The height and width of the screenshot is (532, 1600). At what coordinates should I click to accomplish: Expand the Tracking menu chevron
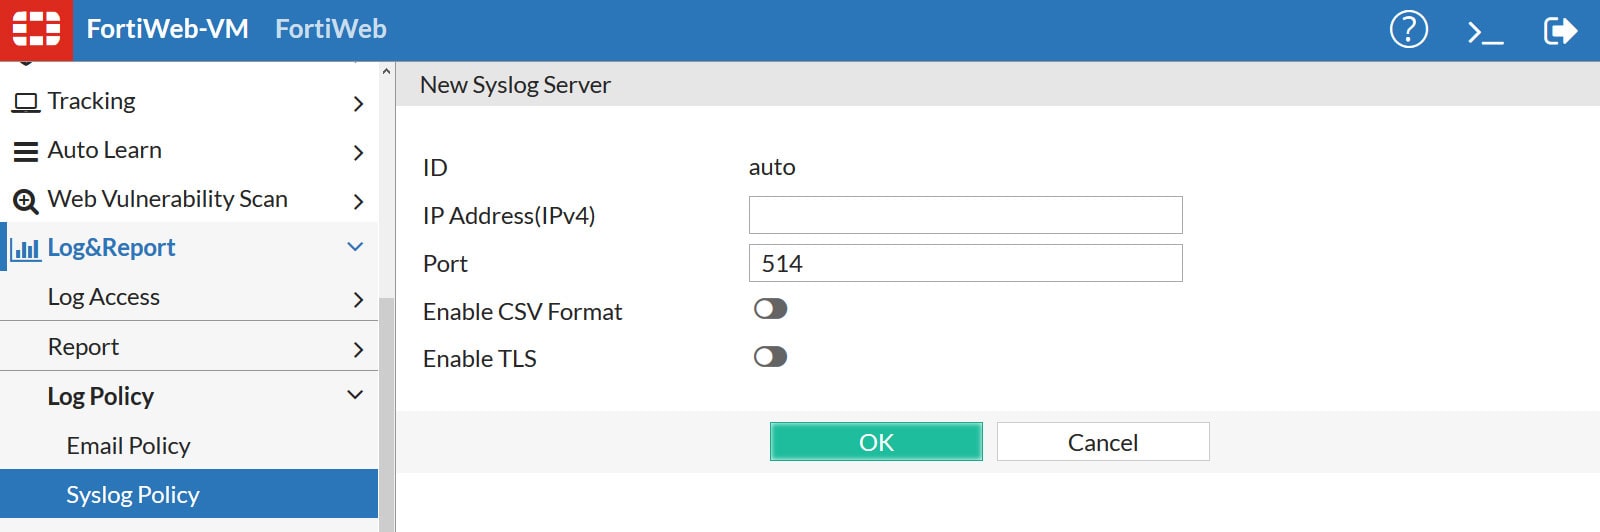(x=358, y=103)
